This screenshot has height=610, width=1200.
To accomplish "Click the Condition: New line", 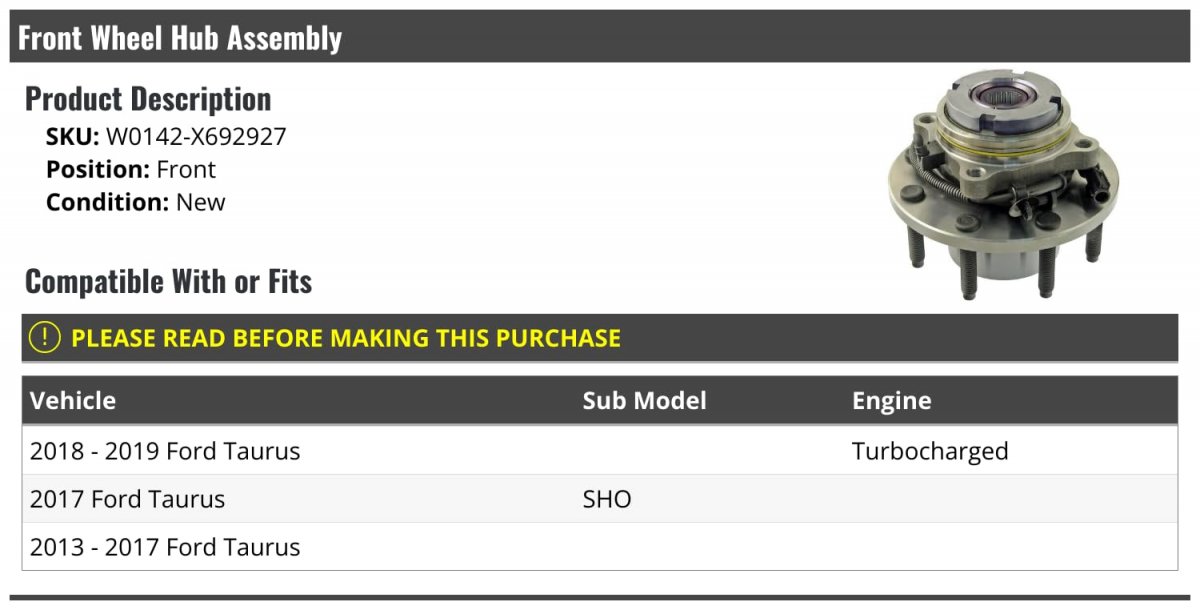I will [x=136, y=202].
